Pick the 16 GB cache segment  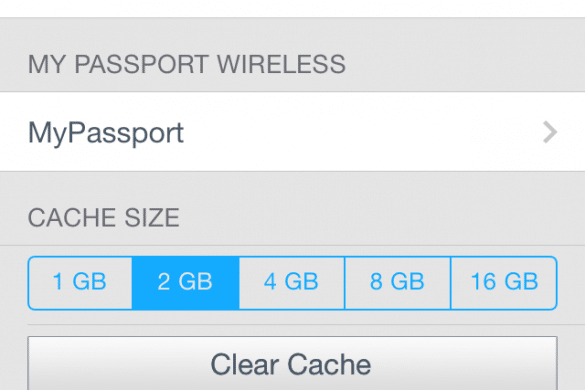point(504,283)
